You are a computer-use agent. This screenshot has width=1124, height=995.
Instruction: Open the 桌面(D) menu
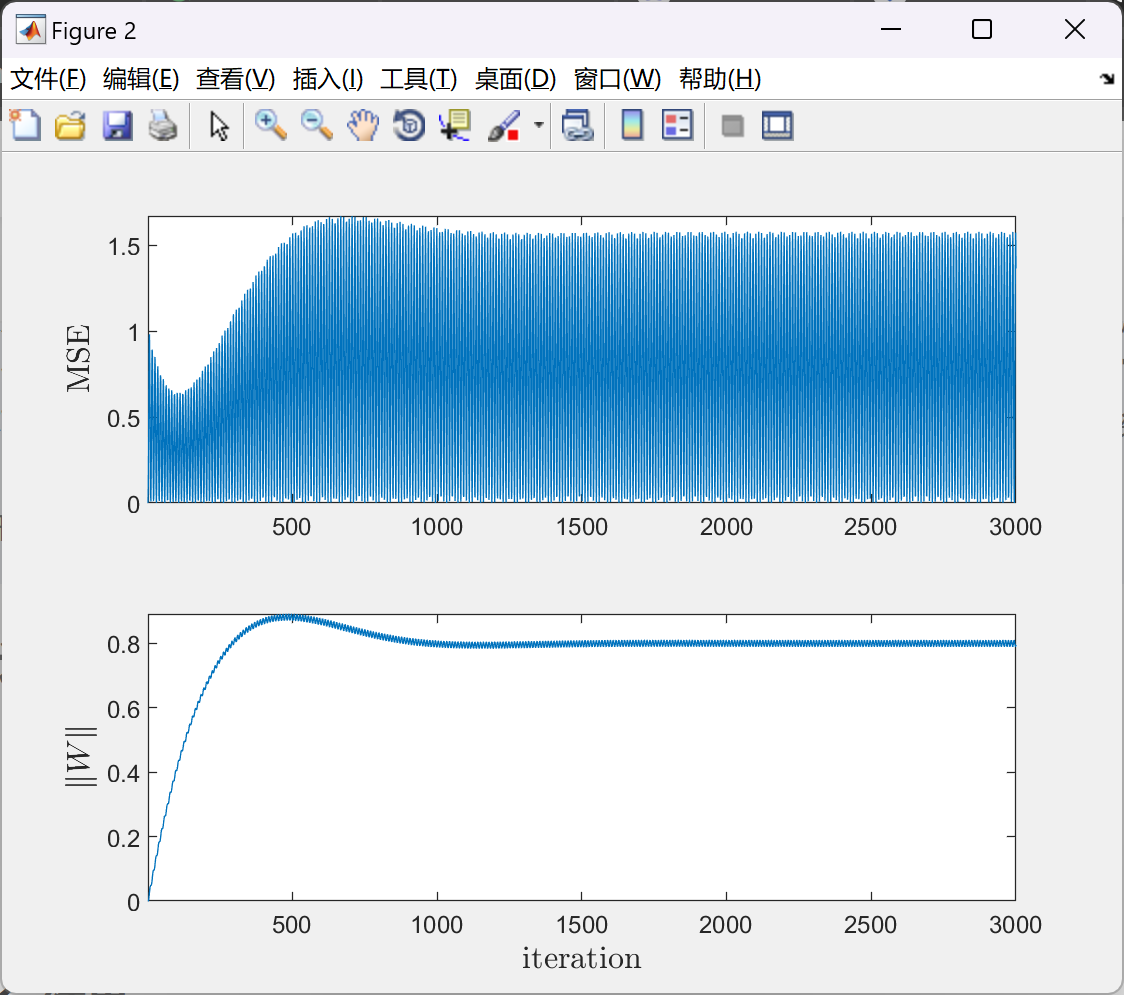click(x=515, y=79)
